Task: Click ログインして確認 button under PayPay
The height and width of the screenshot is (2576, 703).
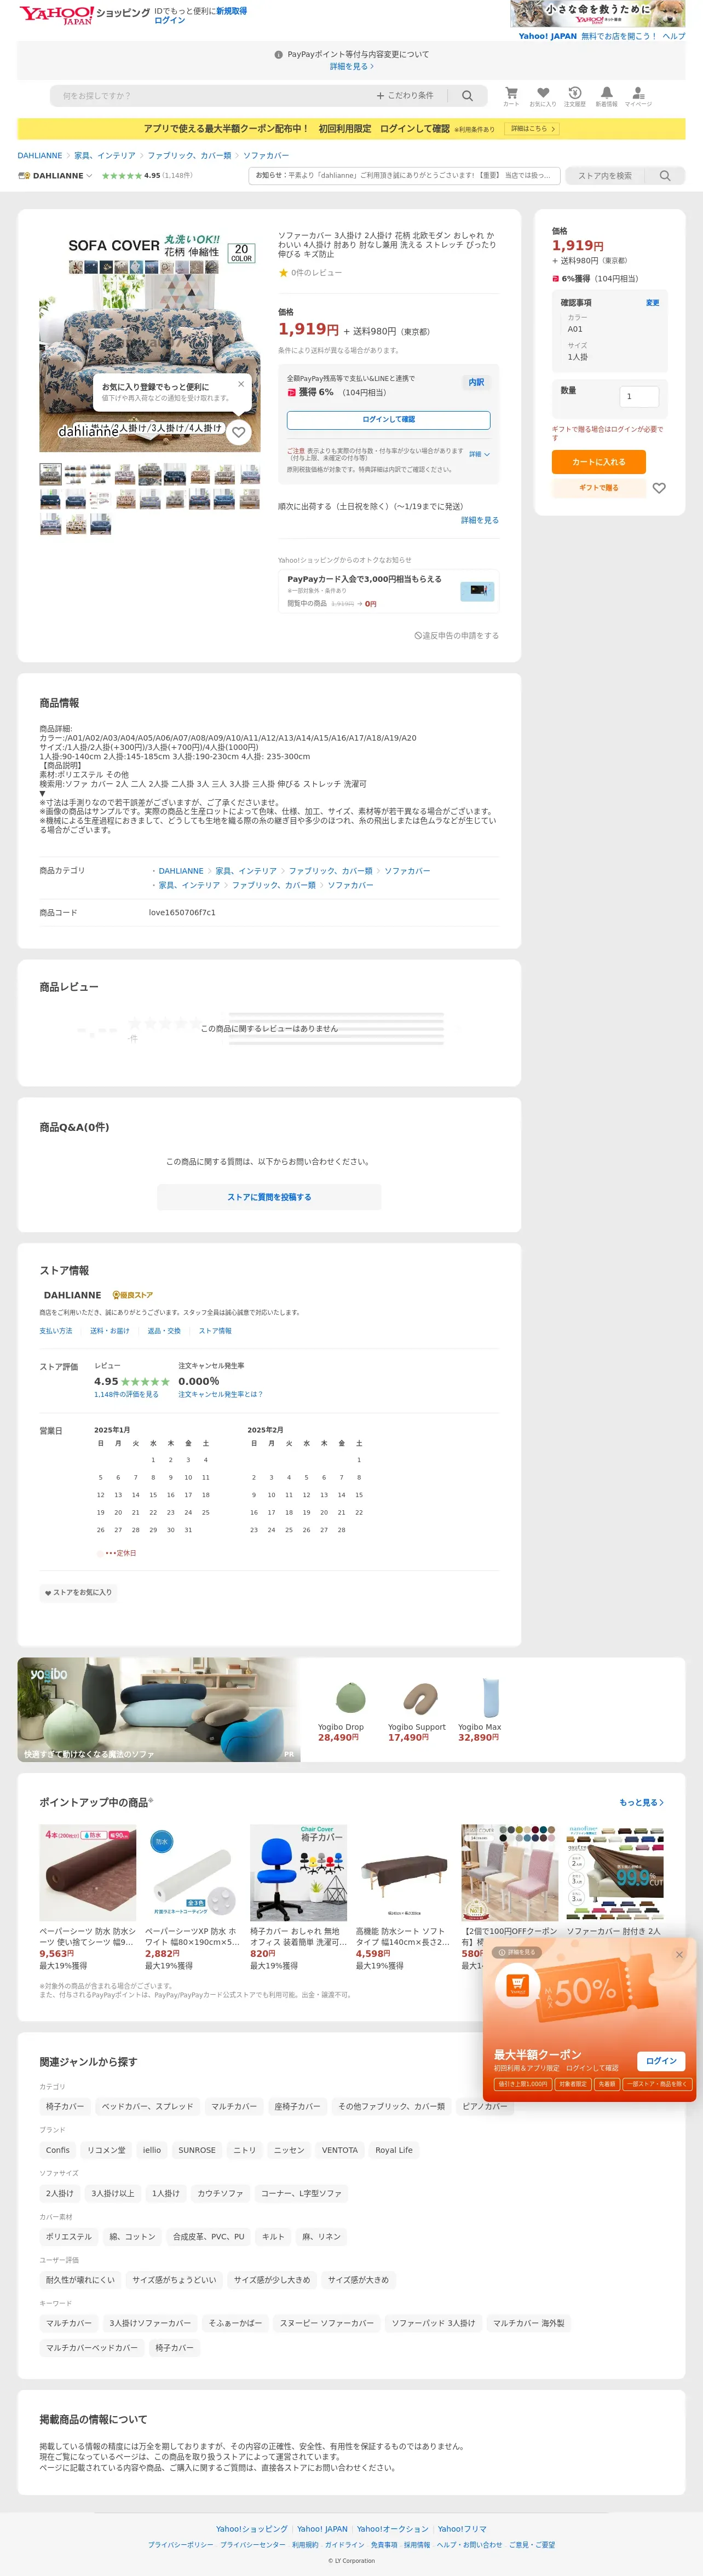Action: (x=388, y=420)
